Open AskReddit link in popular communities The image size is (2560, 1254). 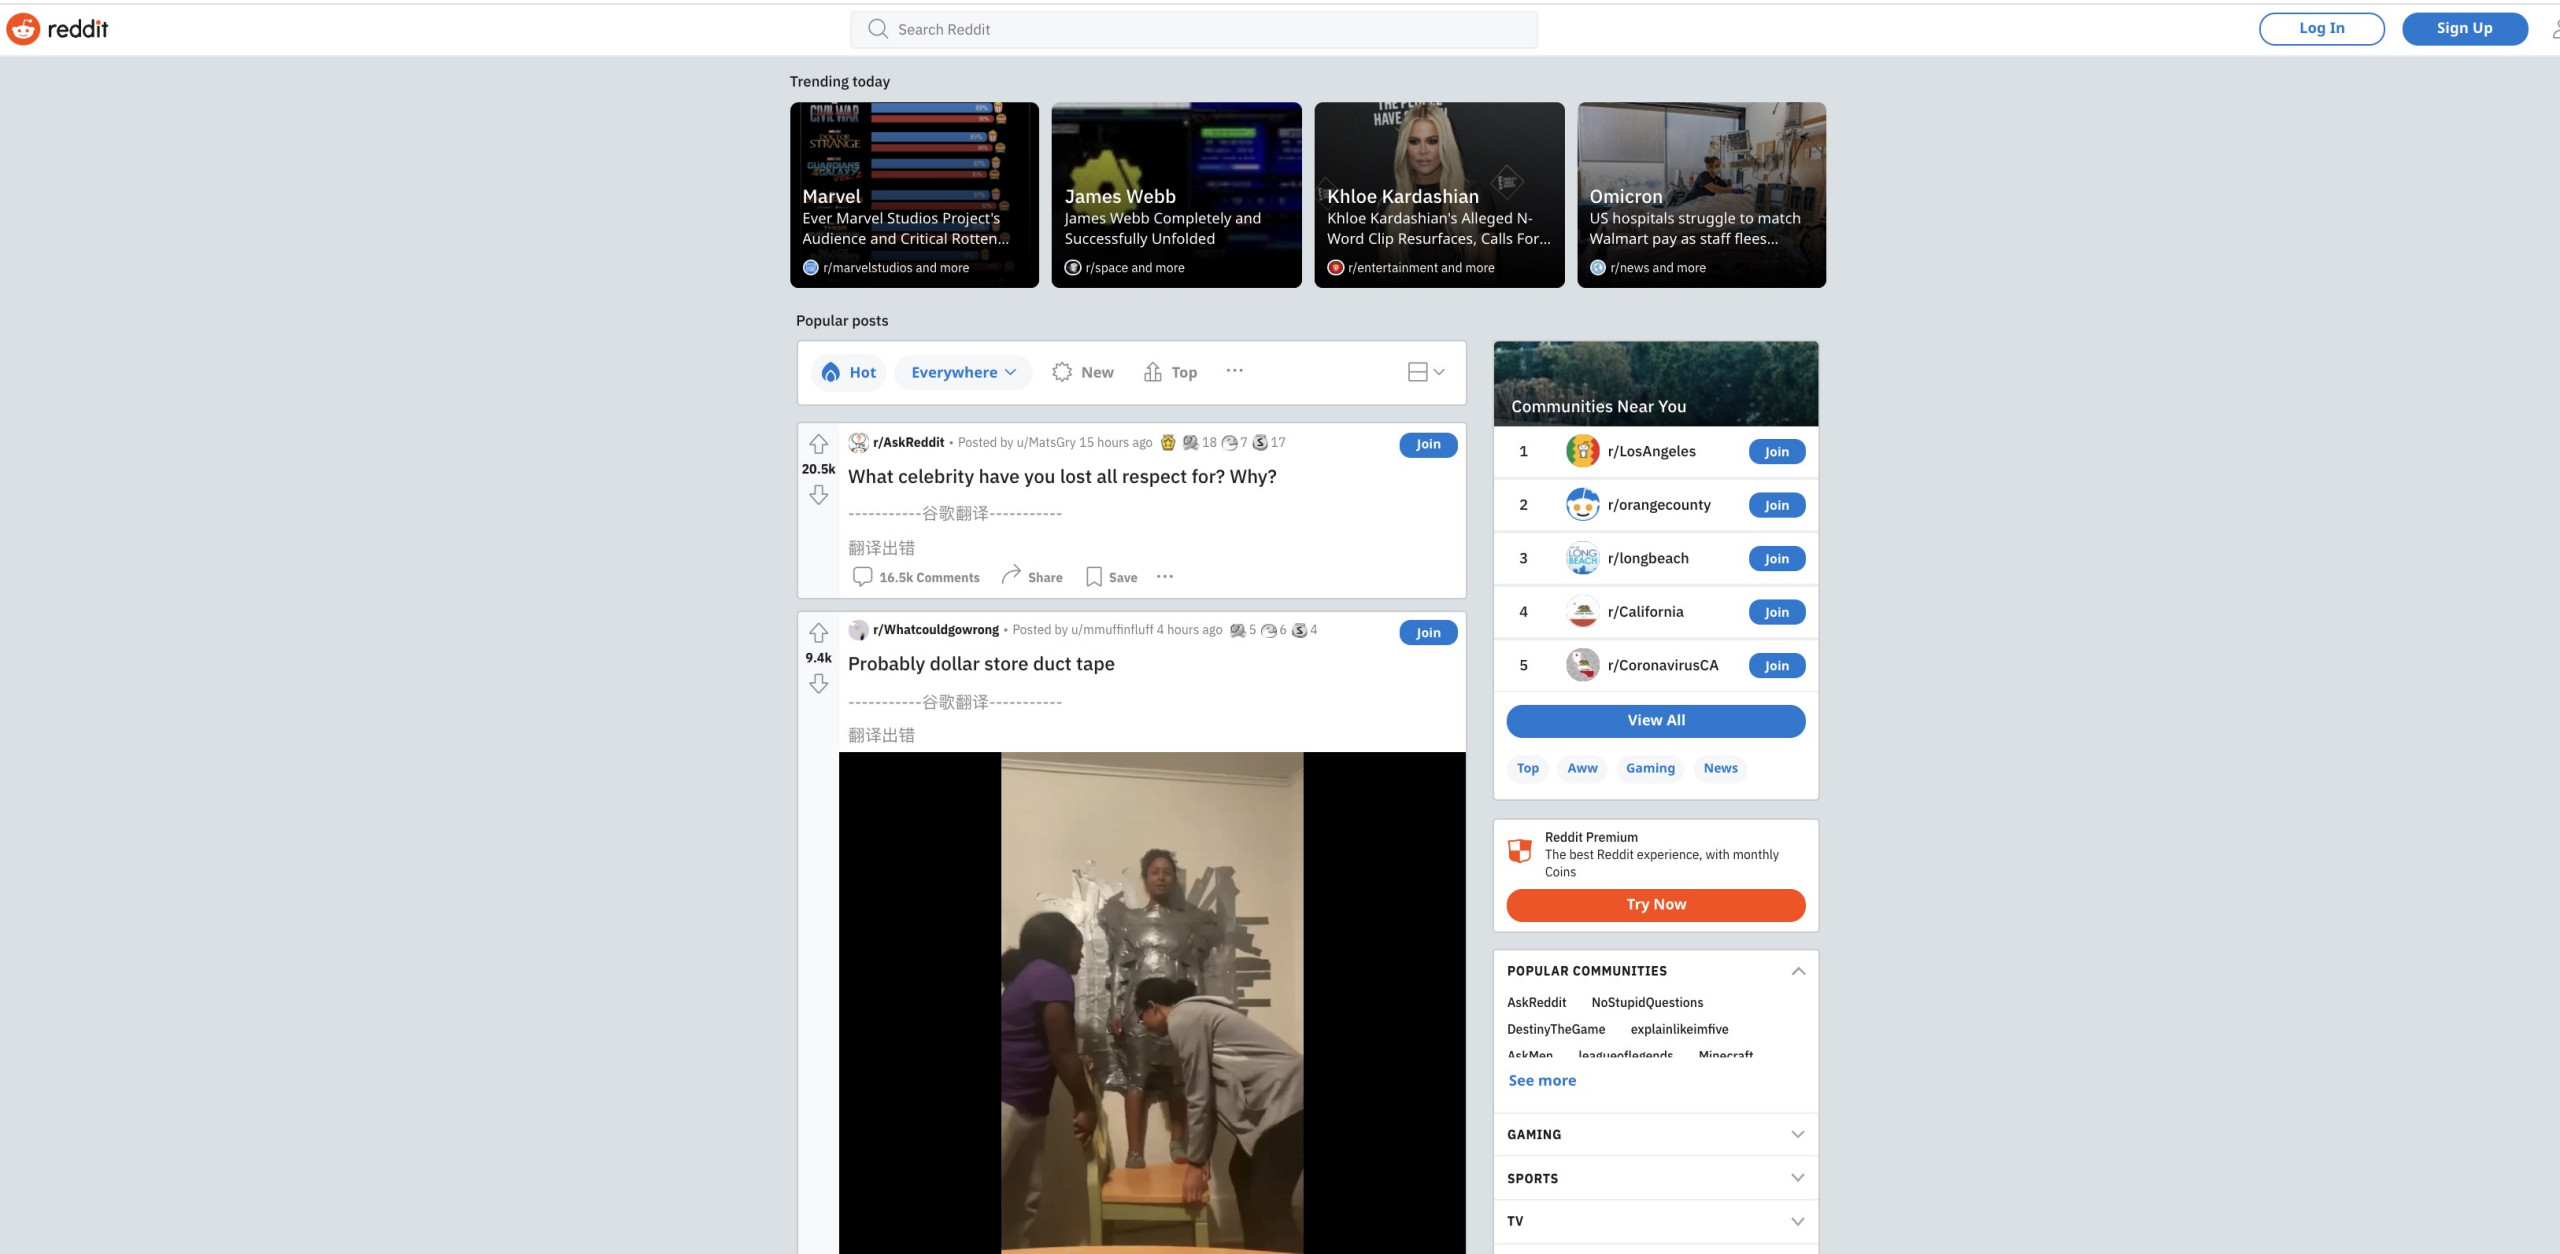point(1536,1002)
